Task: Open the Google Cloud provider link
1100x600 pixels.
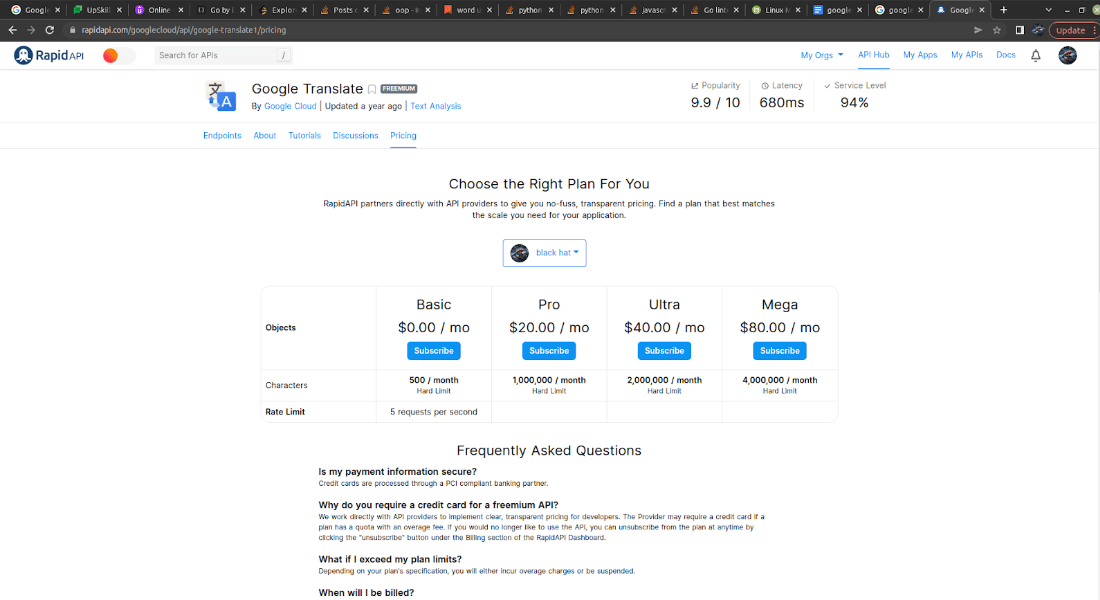Action: [290, 106]
